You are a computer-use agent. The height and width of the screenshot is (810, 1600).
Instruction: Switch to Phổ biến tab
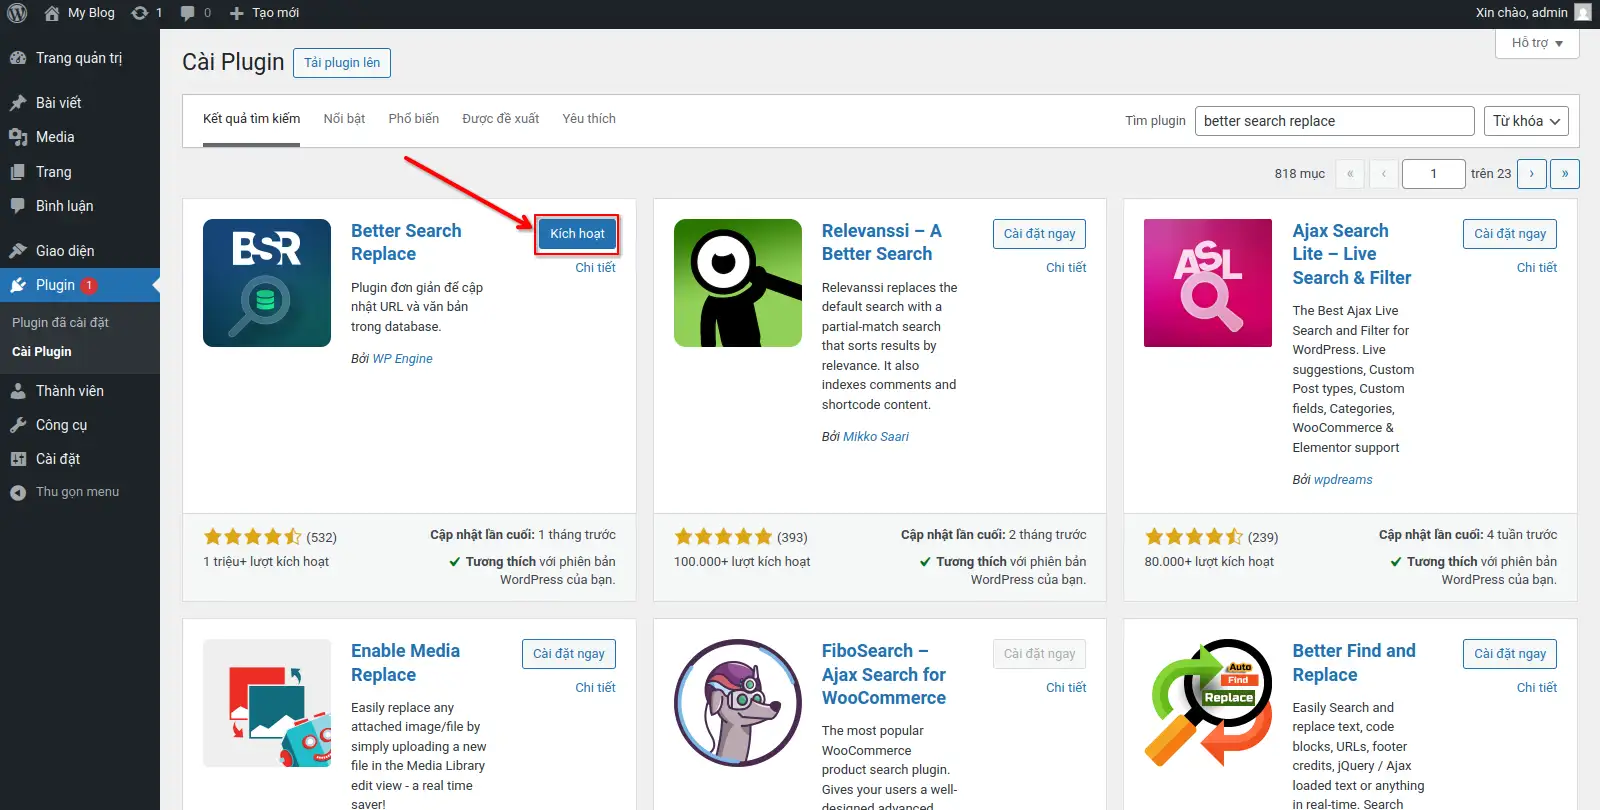tap(414, 119)
